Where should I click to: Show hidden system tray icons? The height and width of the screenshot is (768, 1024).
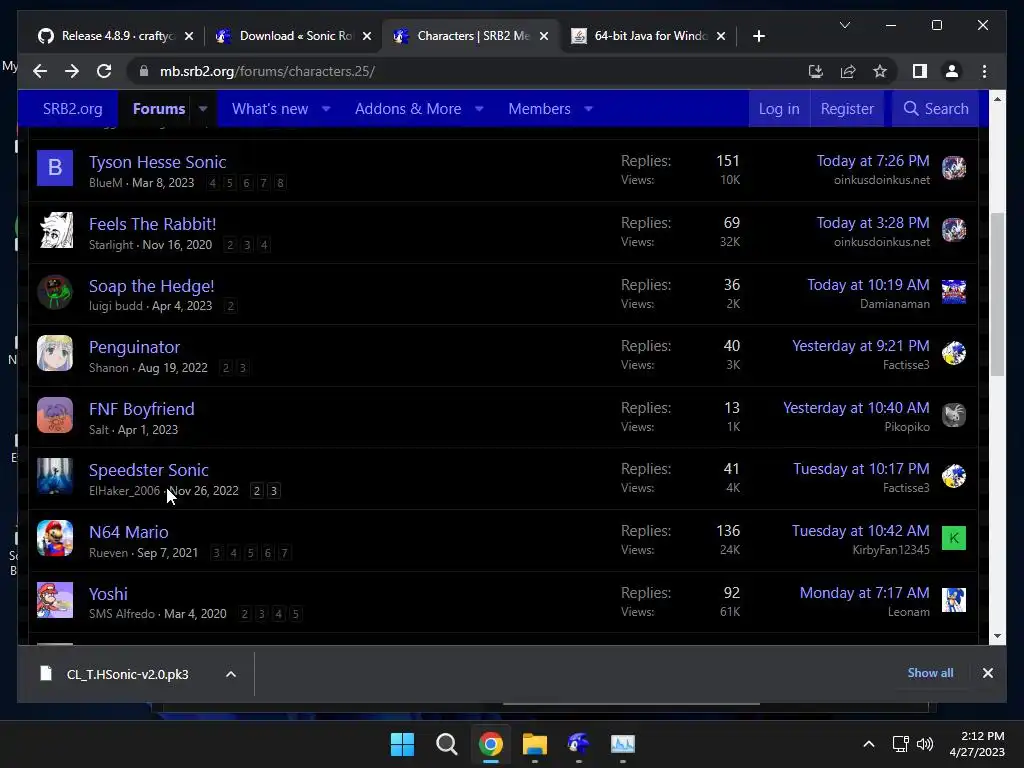pos(869,744)
